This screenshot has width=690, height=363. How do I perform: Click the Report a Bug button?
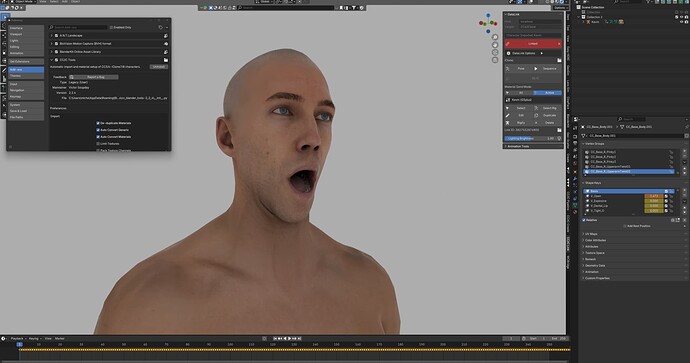(94, 77)
